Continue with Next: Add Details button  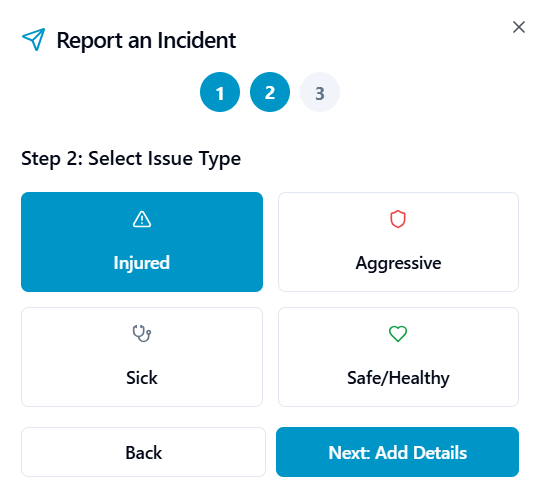tap(397, 452)
